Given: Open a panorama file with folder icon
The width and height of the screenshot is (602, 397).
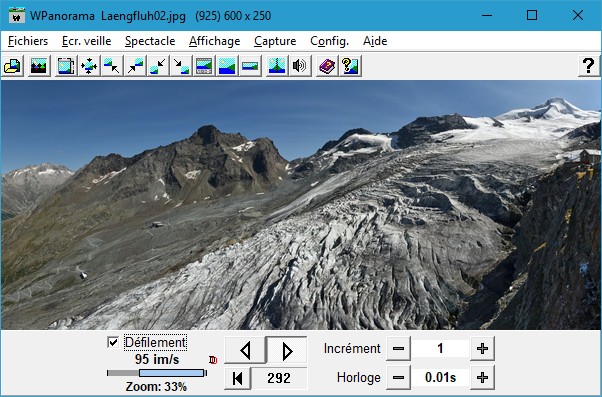Looking at the screenshot, I should pyautogui.click(x=13, y=66).
